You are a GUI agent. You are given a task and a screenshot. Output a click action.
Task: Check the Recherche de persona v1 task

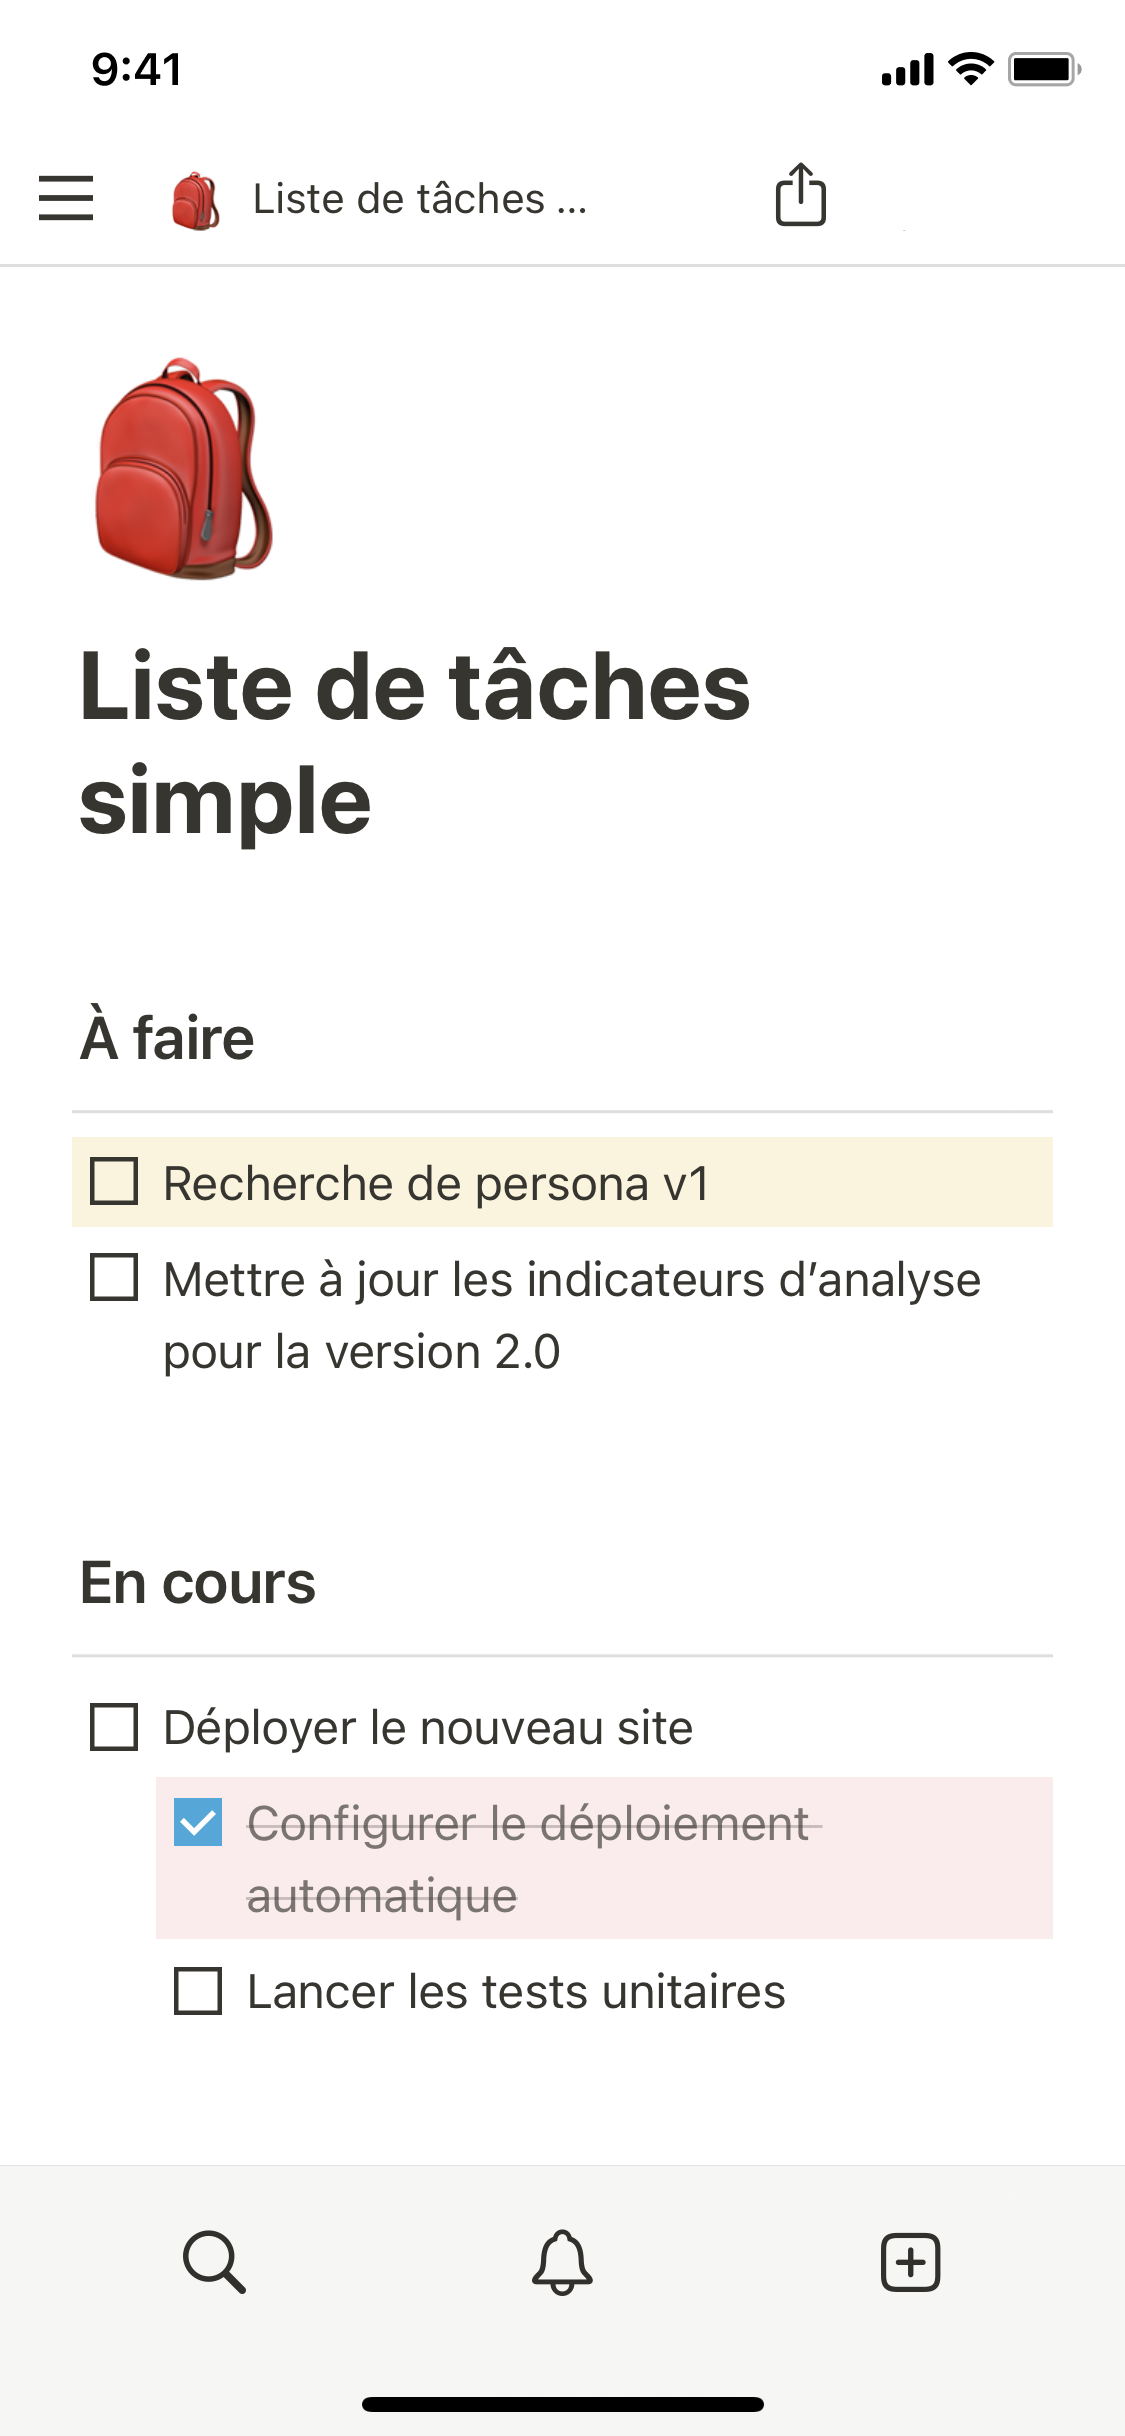[x=114, y=1181]
